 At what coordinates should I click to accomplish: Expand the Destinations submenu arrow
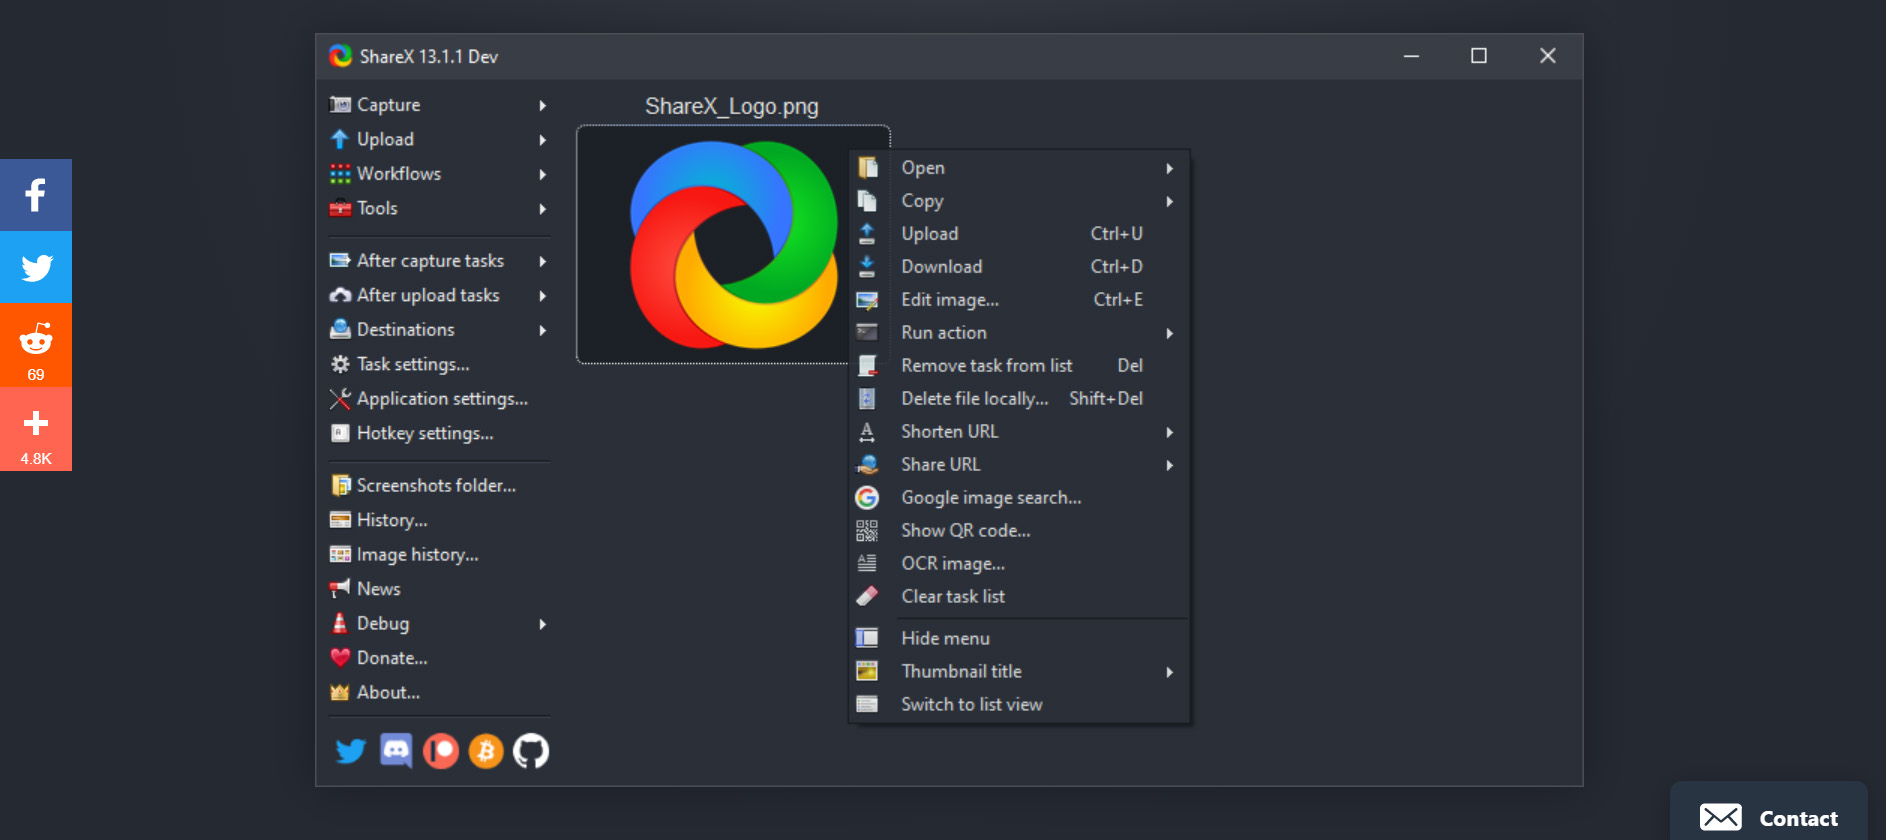point(543,330)
